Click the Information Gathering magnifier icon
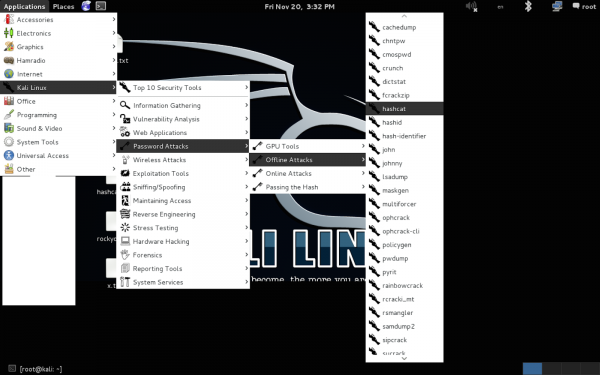 125,105
